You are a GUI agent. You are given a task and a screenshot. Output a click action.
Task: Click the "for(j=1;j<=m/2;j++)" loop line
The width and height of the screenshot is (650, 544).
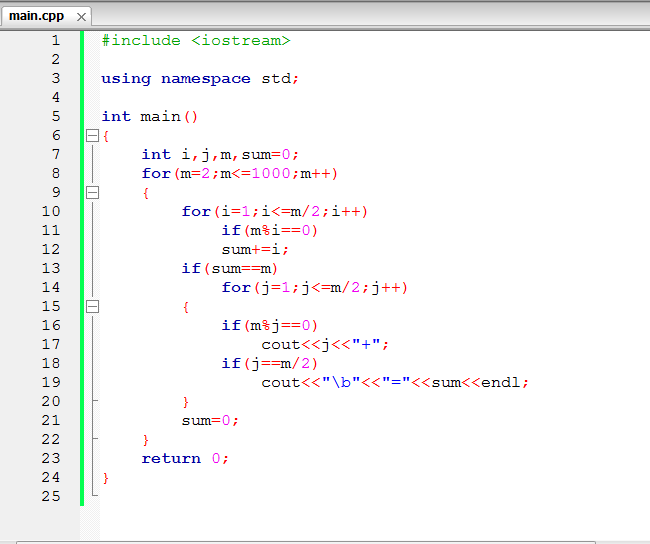tap(315, 287)
